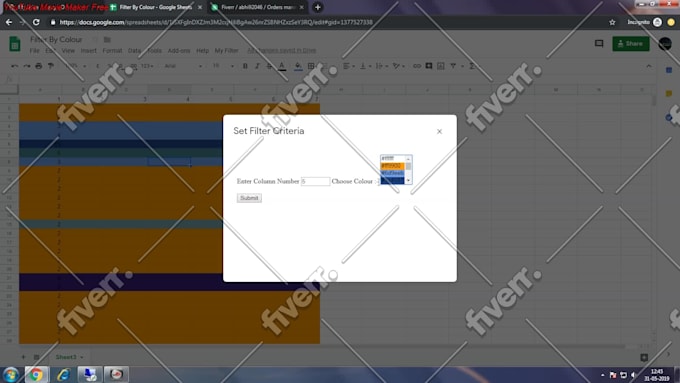Viewport: 680px width, 383px height.
Task: Reload the page in Chrome
Action: click(x=36, y=22)
